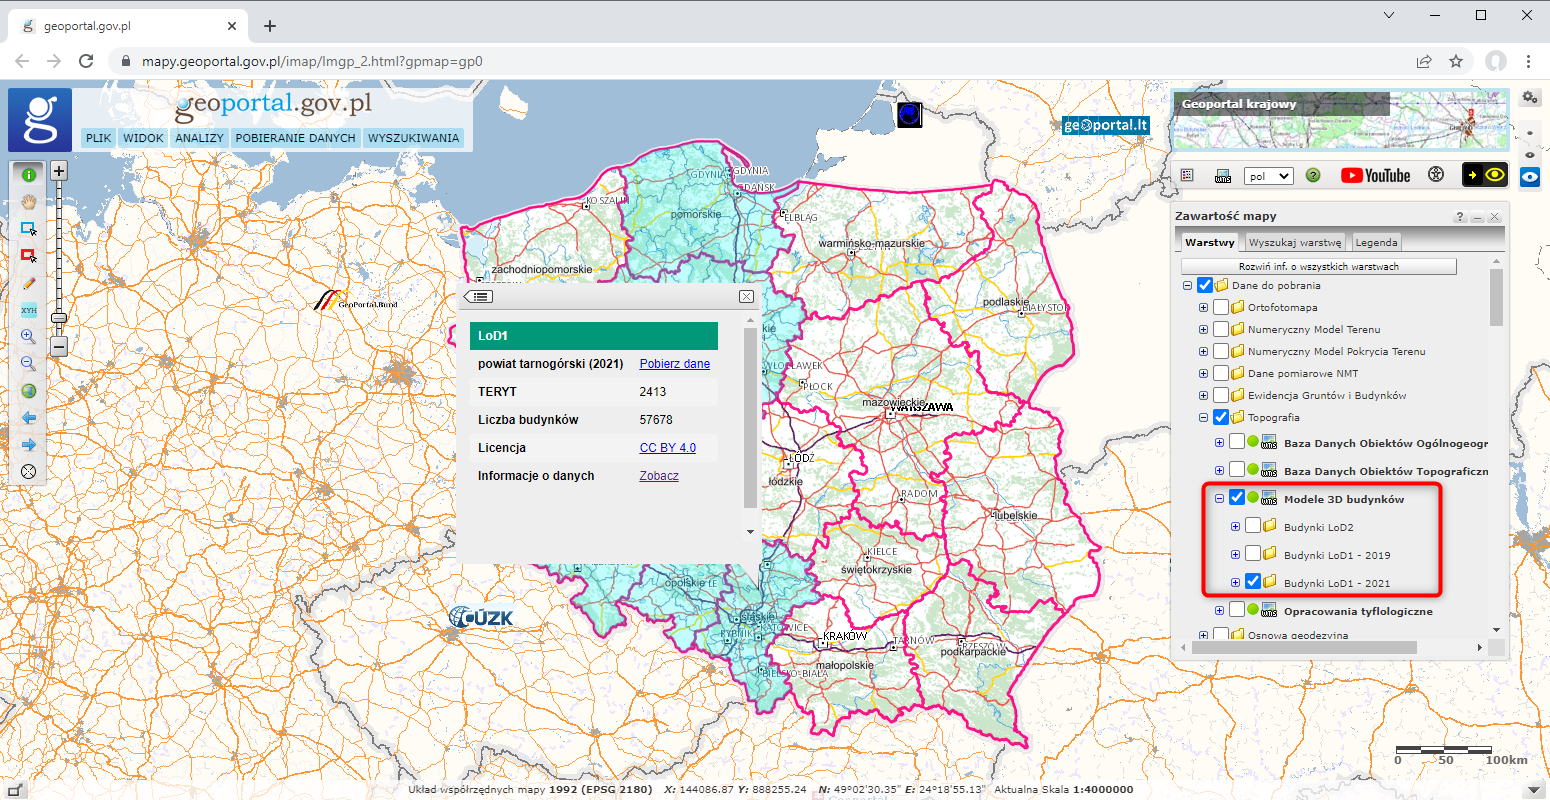
Task: Open the settings gear icon
Action: coord(1529,97)
